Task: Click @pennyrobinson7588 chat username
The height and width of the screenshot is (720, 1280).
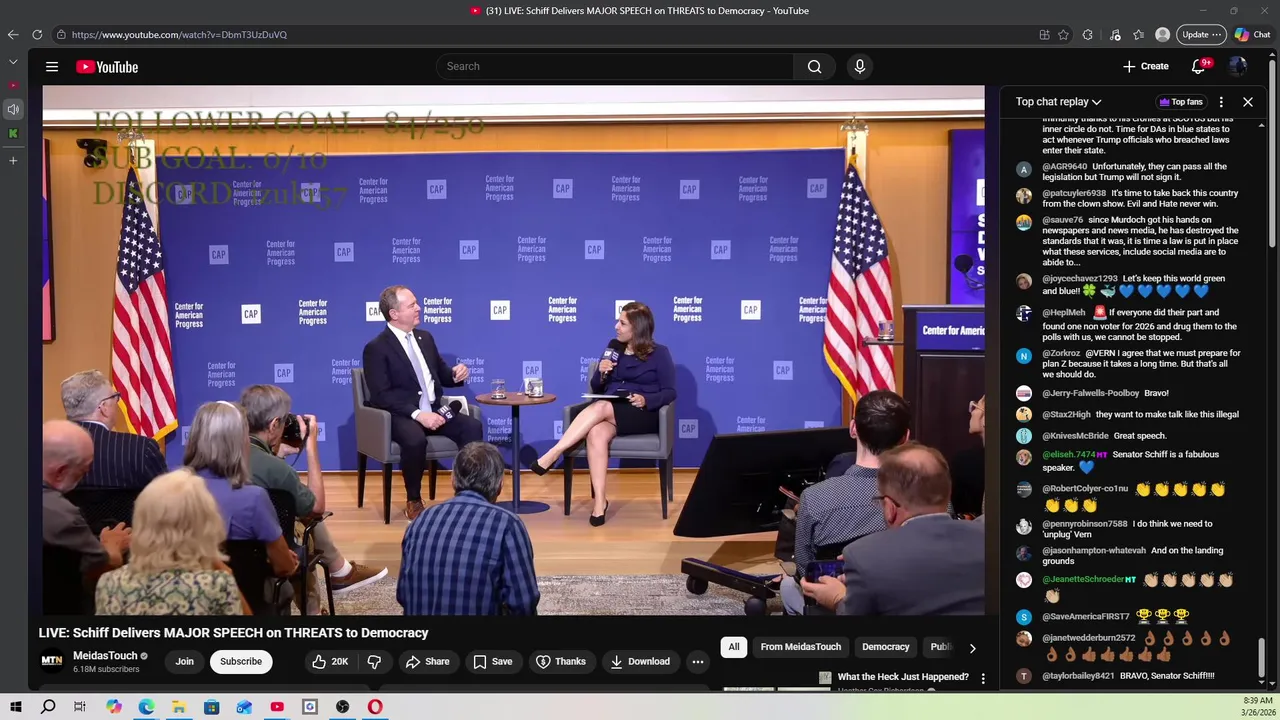Action: [1085, 524]
